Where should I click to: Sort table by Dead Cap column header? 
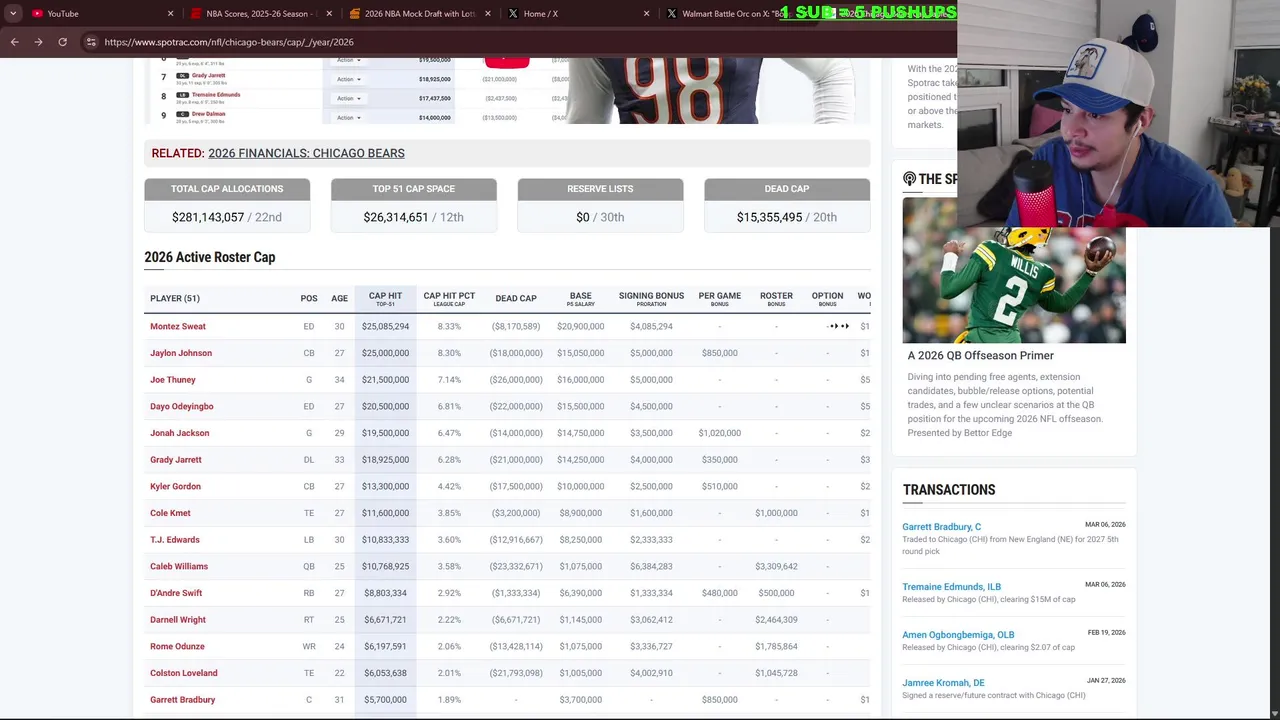(516, 298)
